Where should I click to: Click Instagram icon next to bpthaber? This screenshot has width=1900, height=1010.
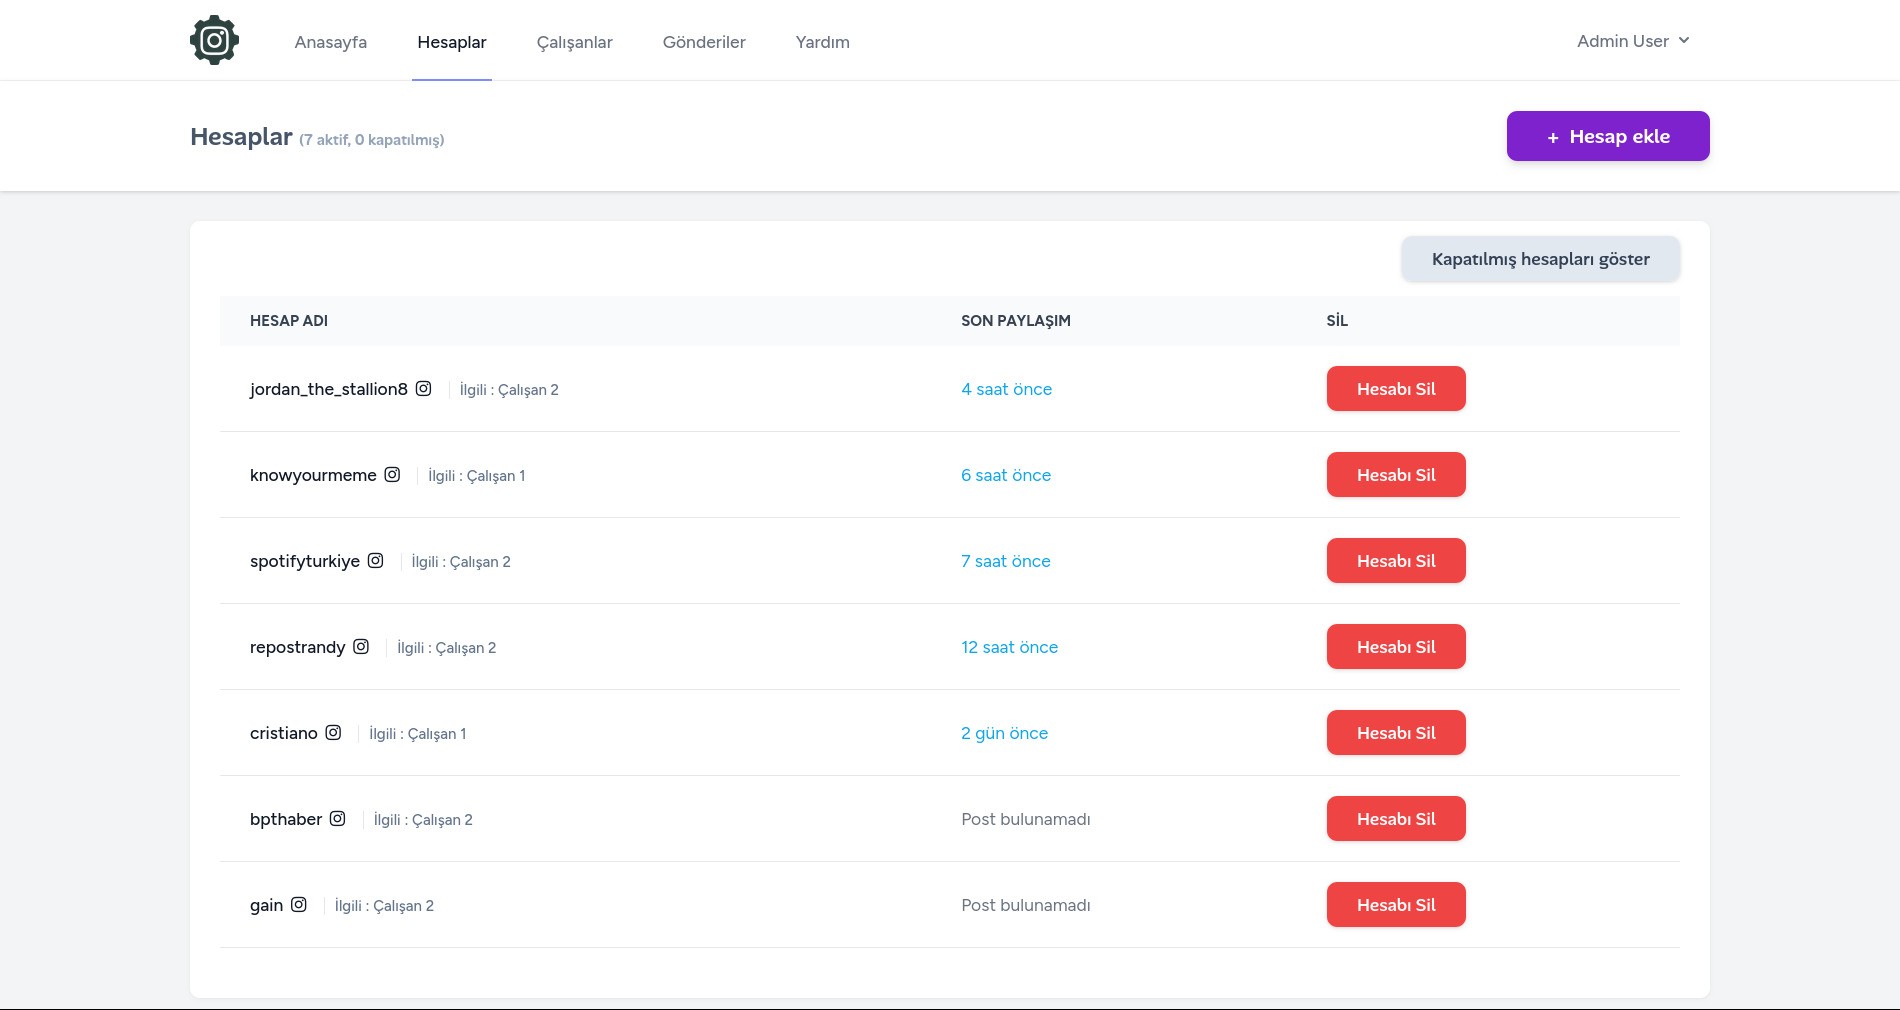(x=338, y=818)
